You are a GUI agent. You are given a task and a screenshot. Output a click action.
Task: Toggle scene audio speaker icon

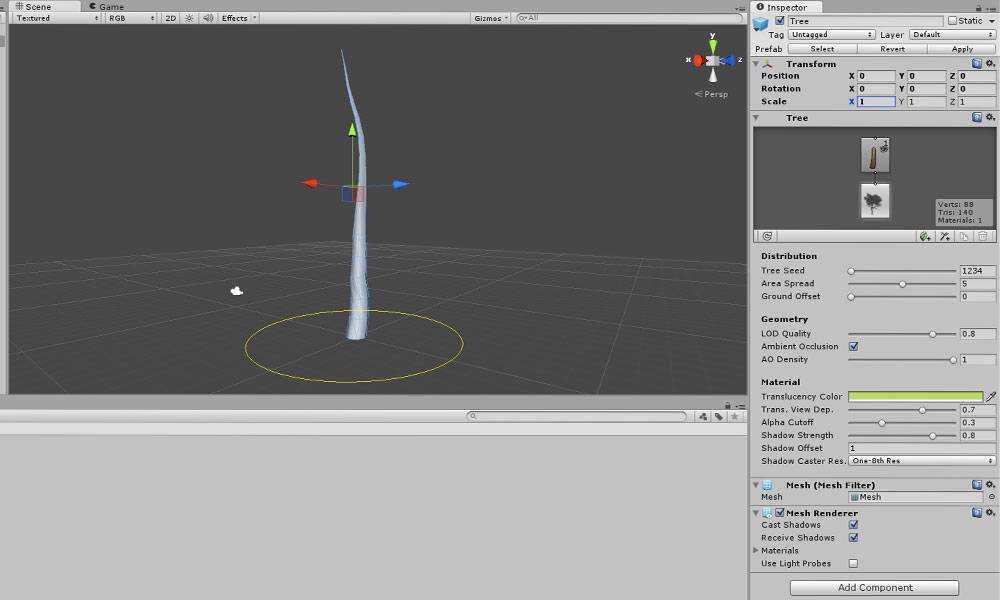(207, 18)
